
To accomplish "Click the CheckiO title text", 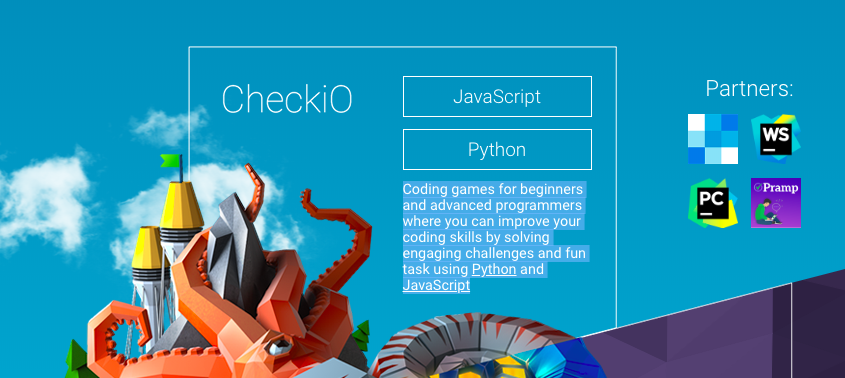I will tap(287, 99).
